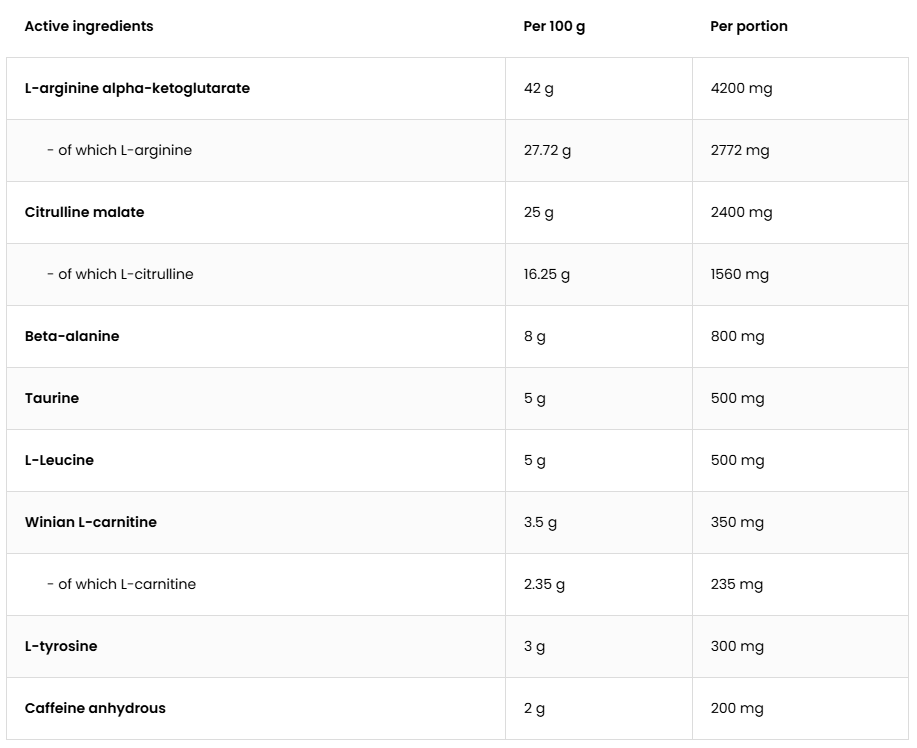Select the 'Beta-alanine' ingredient name
Screen dimensions: 917x748
tap(72, 337)
